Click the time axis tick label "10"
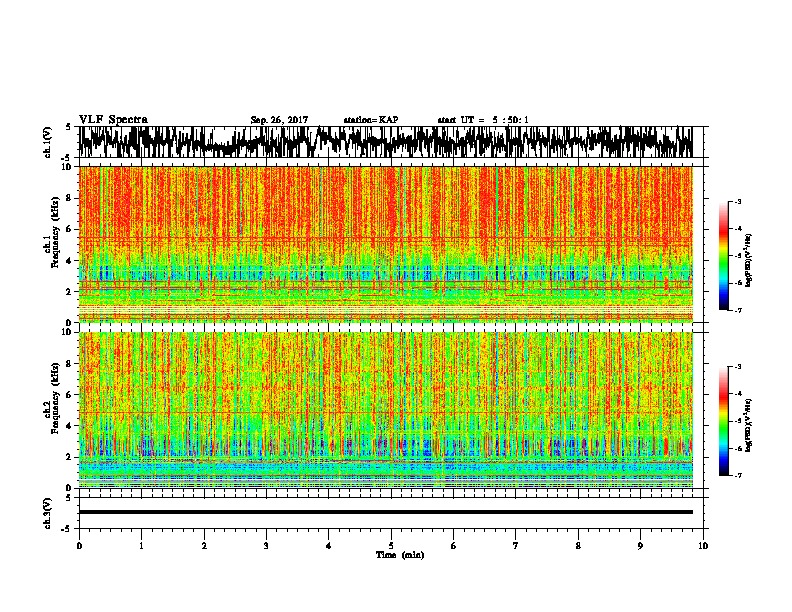Image resolution: width=792 pixels, height=612 pixels. tap(703, 546)
